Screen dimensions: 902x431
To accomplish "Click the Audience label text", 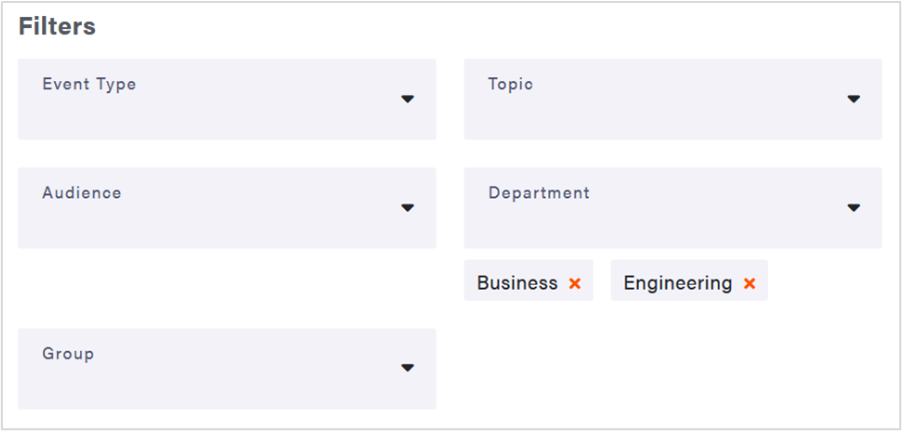I will point(82,193).
